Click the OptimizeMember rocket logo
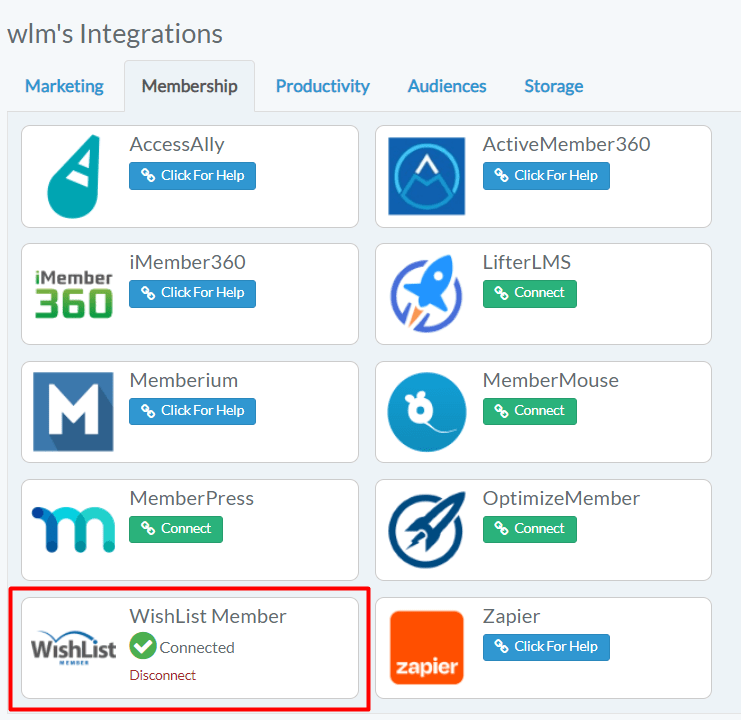Screen dimensions: 741x720 [427, 530]
